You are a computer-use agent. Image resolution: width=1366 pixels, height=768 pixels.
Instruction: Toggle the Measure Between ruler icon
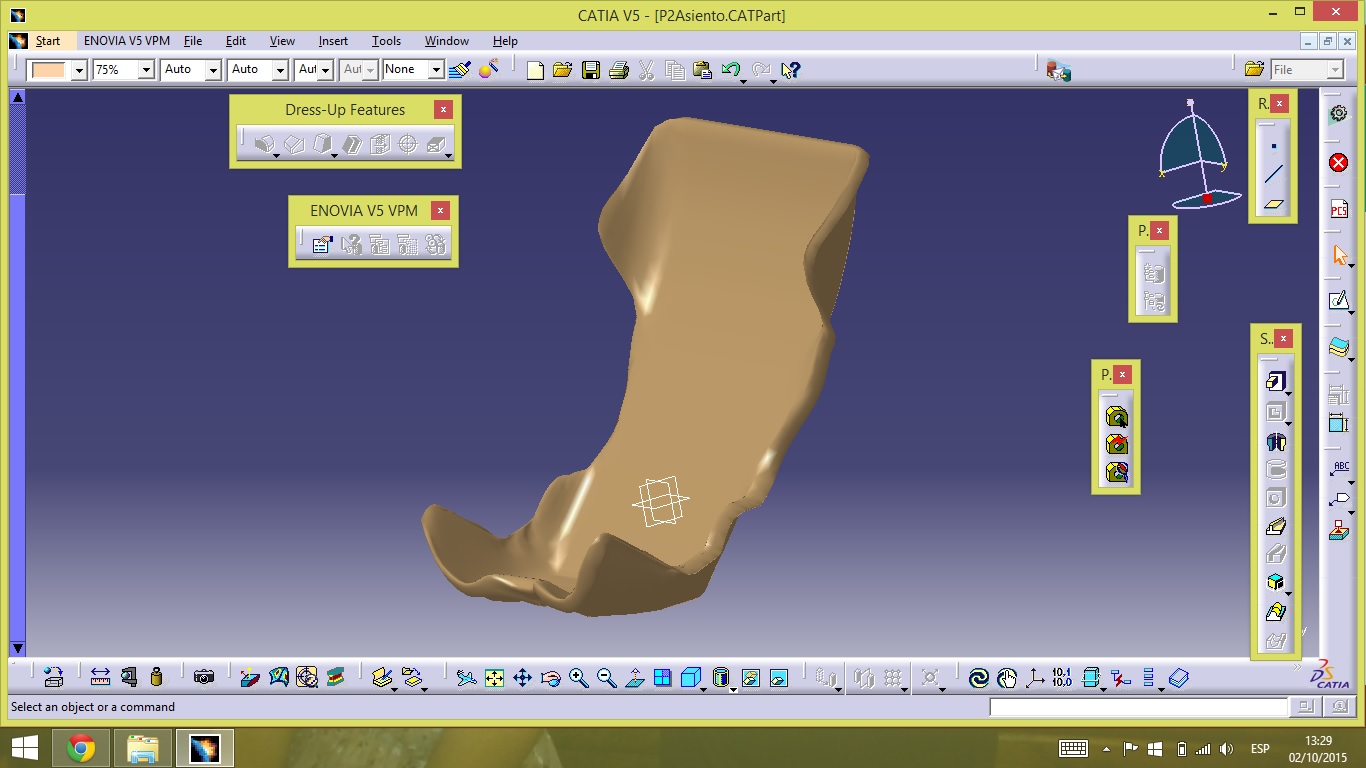(100, 677)
